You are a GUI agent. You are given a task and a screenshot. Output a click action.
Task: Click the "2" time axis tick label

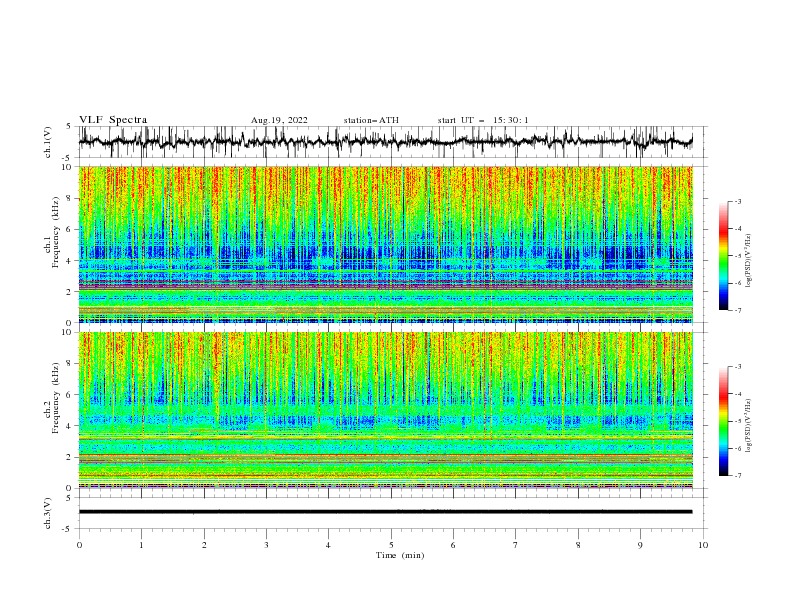click(x=204, y=545)
